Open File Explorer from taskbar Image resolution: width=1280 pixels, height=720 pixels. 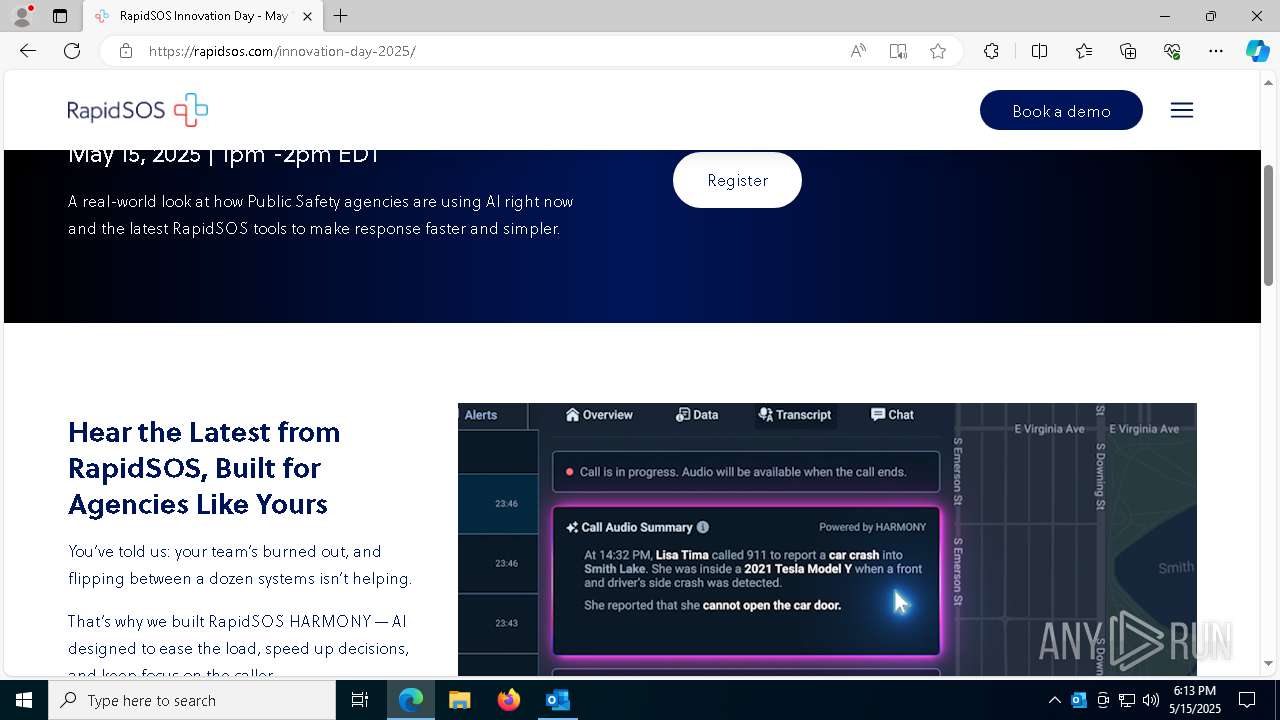(x=459, y=700)
